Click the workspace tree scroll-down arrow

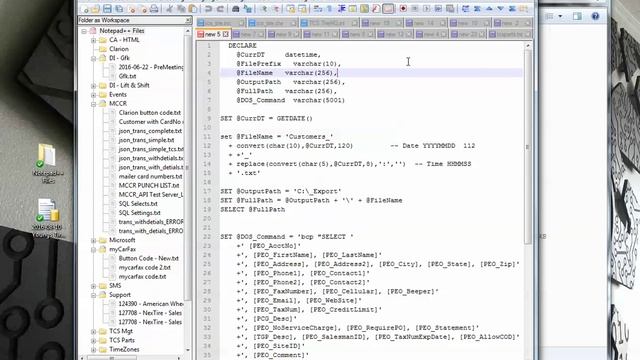coord(188,350)
